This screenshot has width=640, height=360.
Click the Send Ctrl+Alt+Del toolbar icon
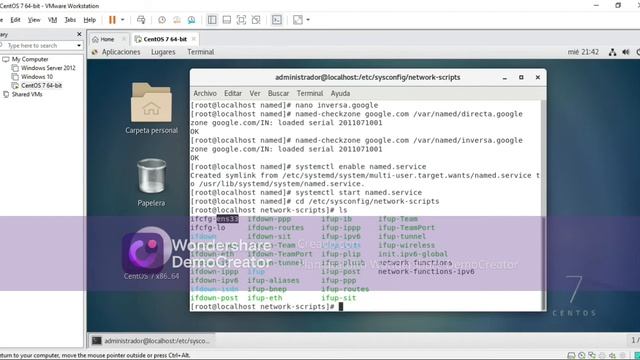tap(141, 20)
